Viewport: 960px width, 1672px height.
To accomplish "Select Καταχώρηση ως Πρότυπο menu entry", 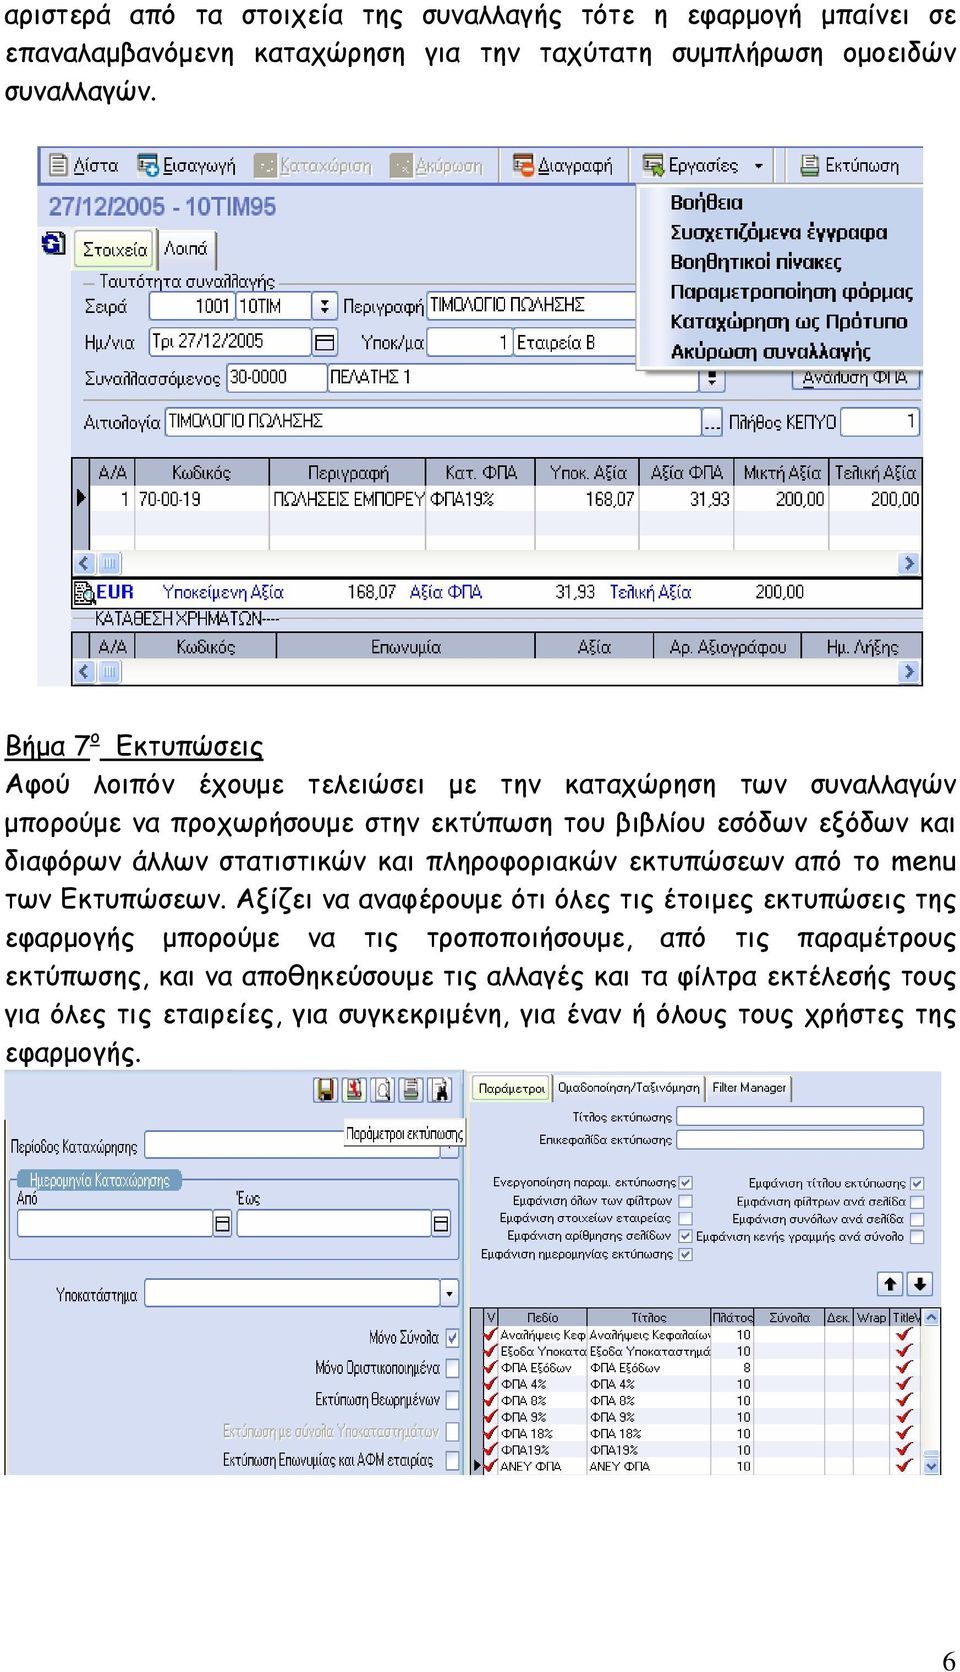I will point(788,322).
